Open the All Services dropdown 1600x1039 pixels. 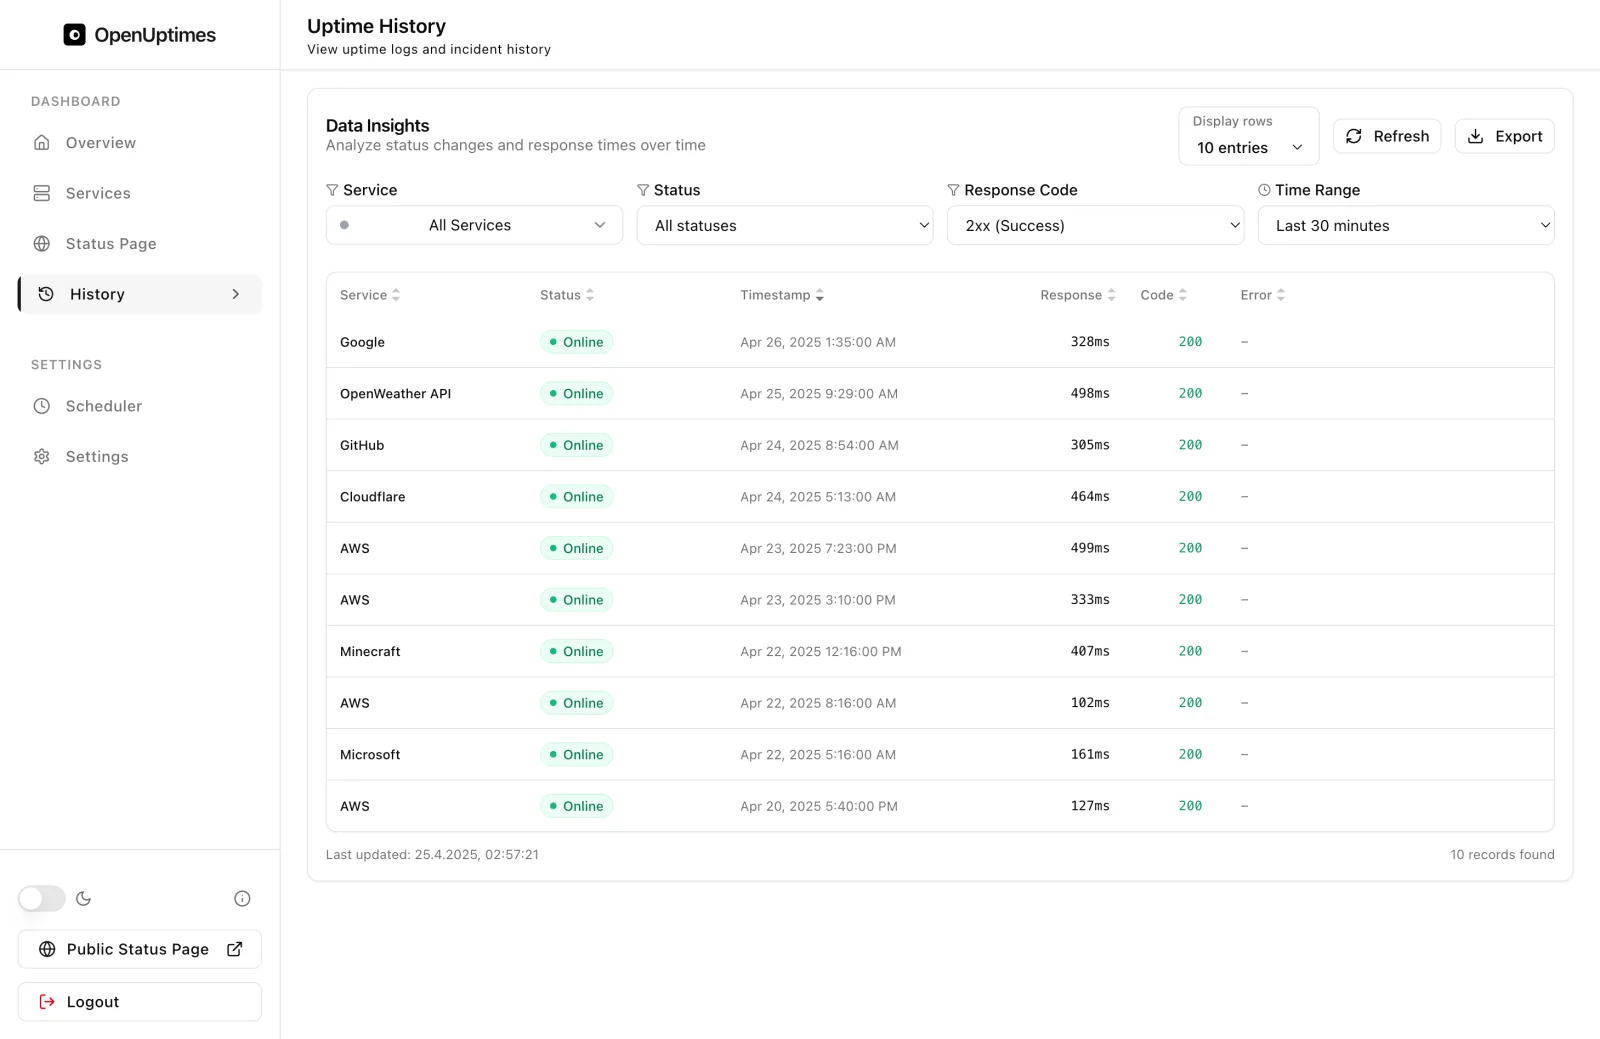point(474,225)
